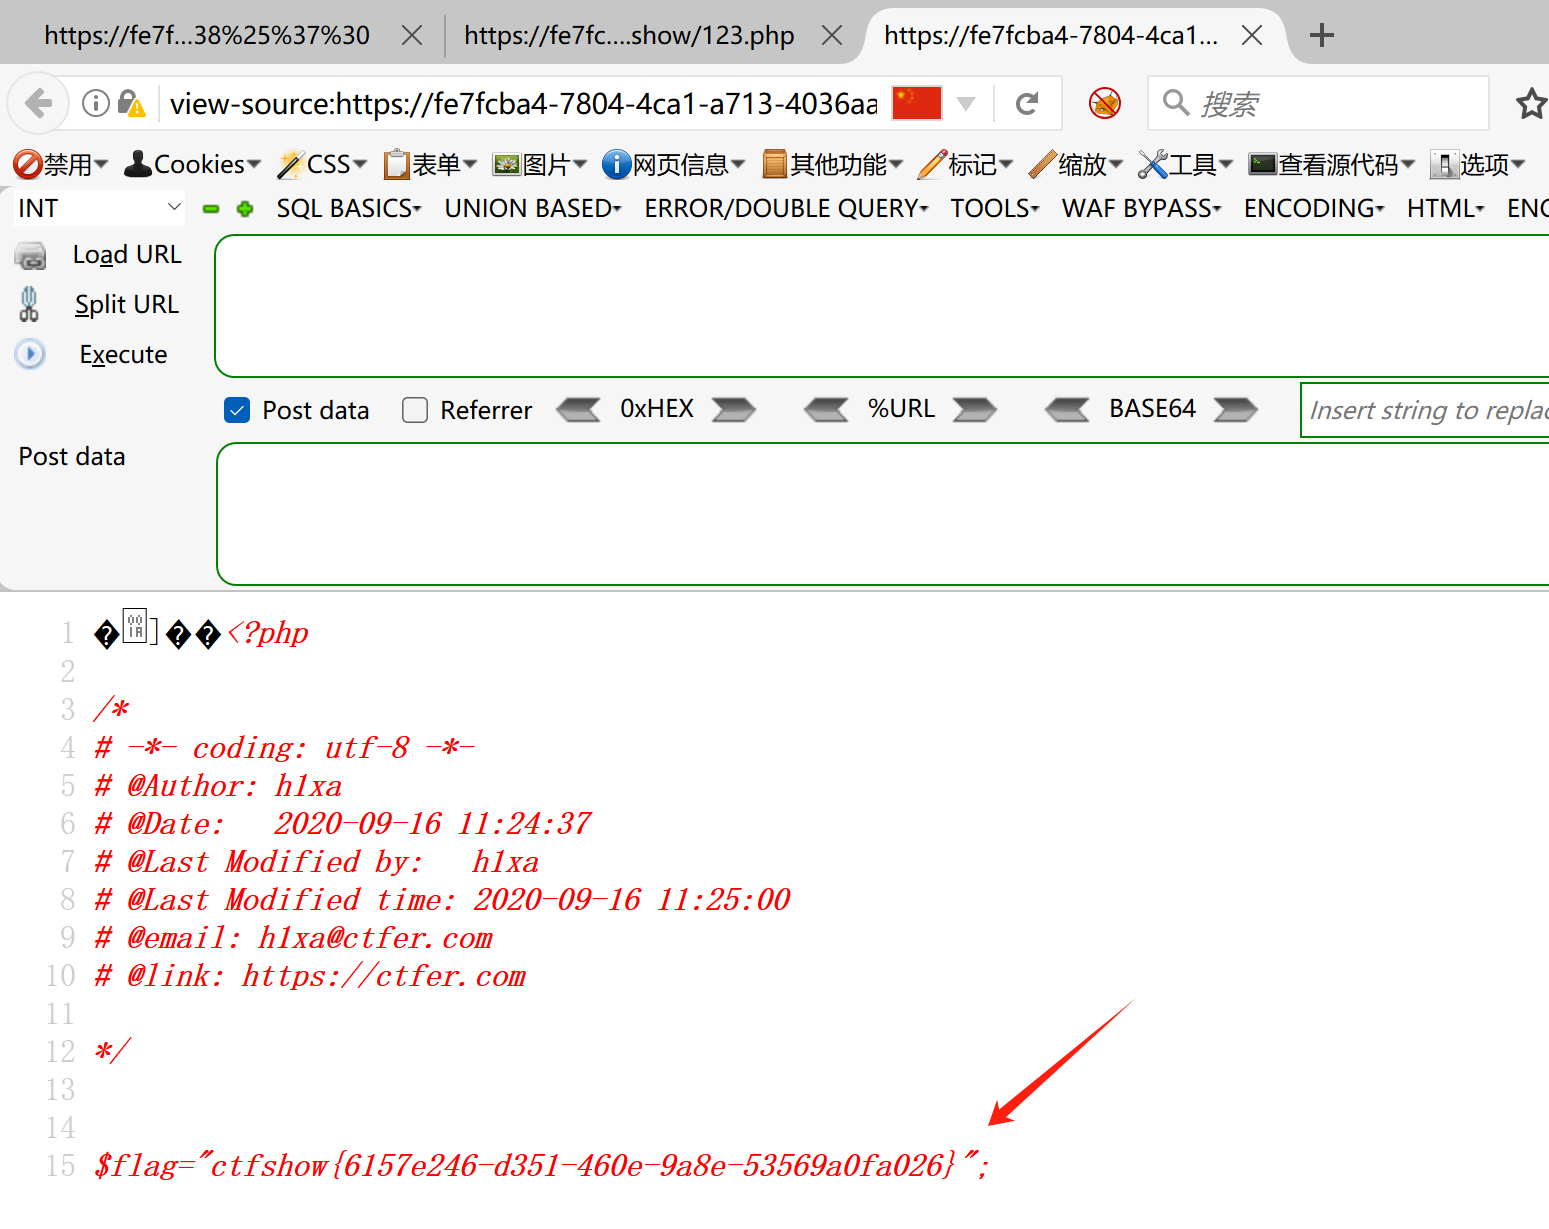Click the site information icon in address bar

point(96,103)
